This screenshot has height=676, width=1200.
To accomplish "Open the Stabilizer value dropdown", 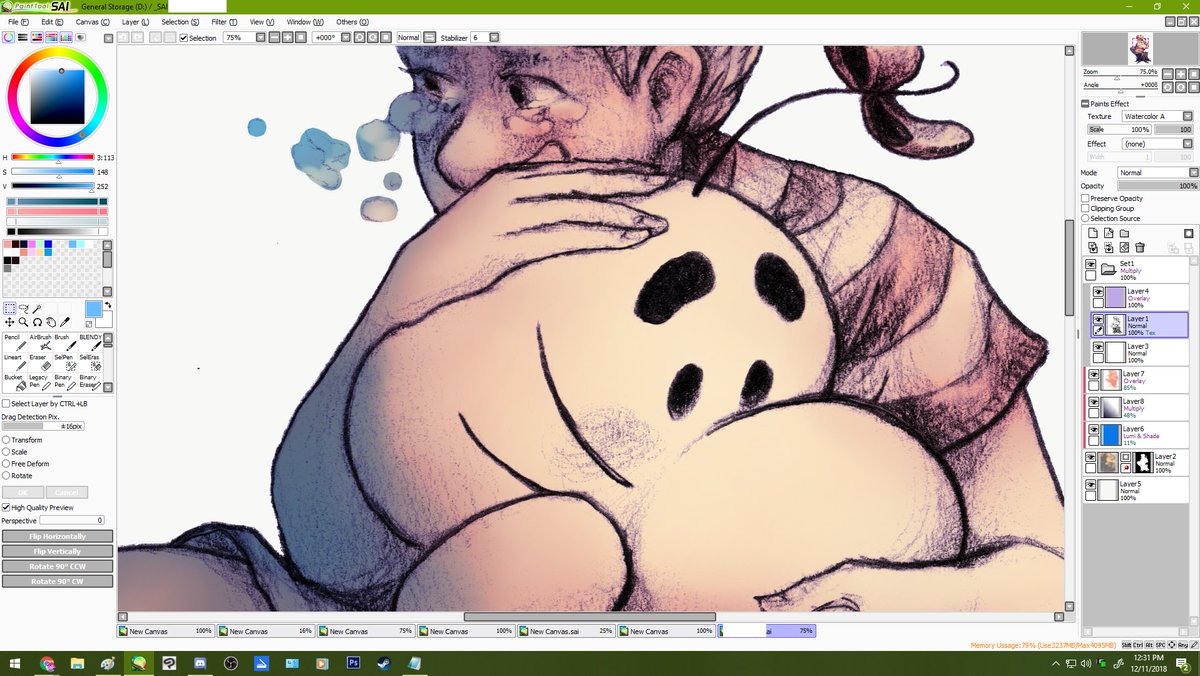I will [x=494, y=38].
